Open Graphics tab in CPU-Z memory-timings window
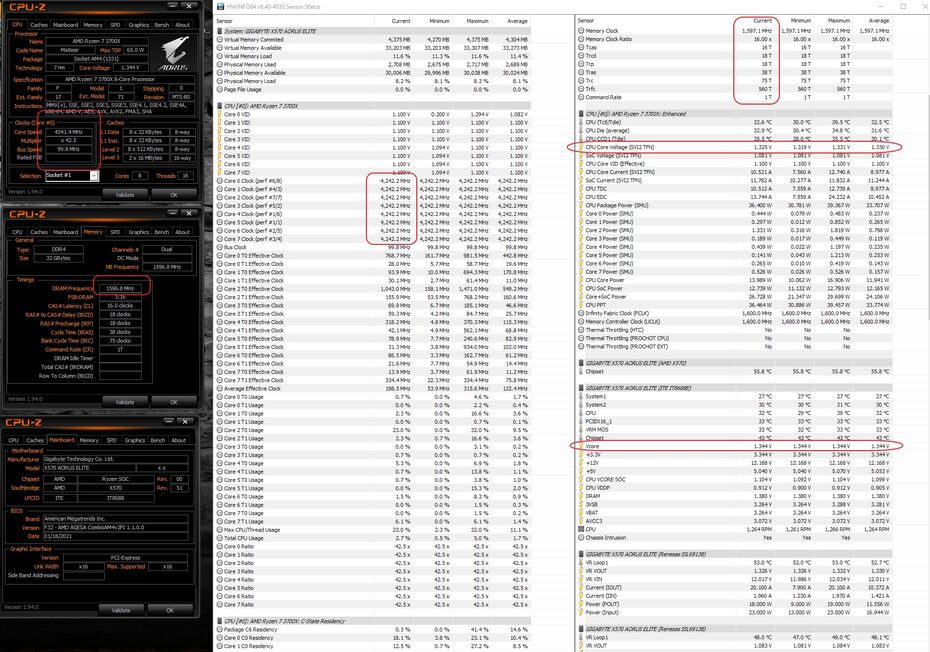The width and height of the screenshot is (930, 652). (139, 232)
